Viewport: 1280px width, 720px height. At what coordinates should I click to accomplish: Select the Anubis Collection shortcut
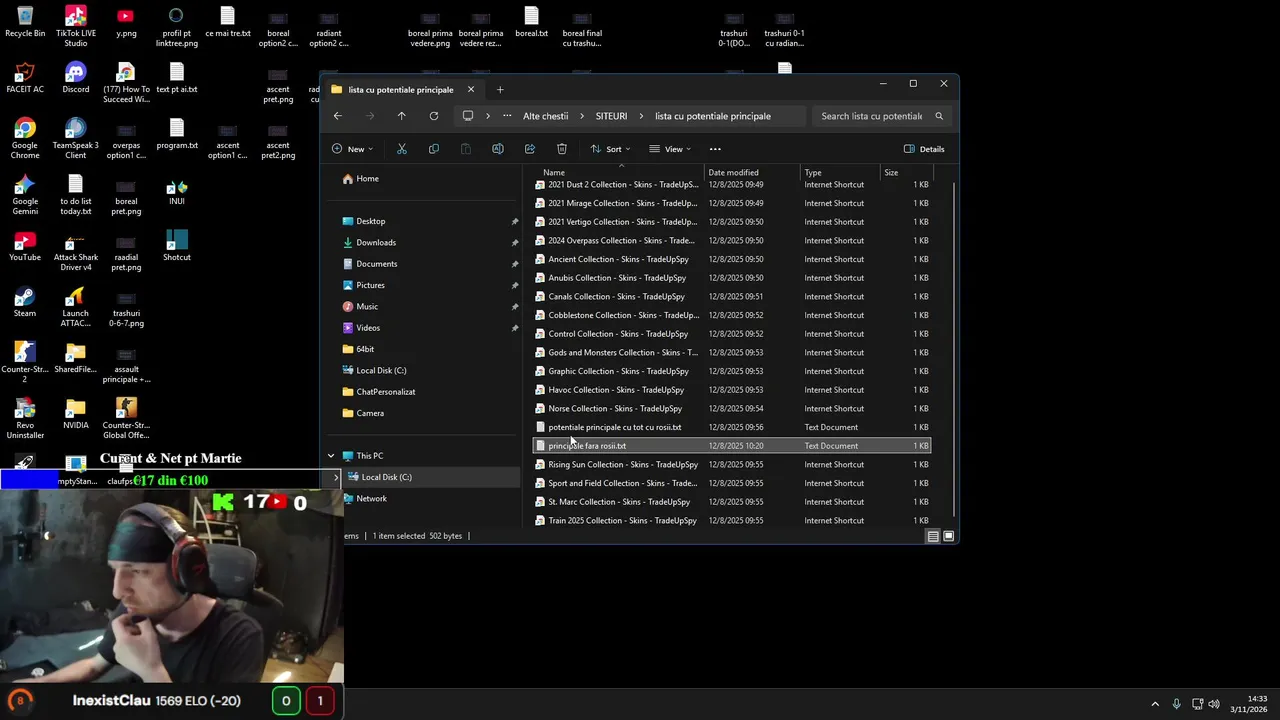pos(732,278)
